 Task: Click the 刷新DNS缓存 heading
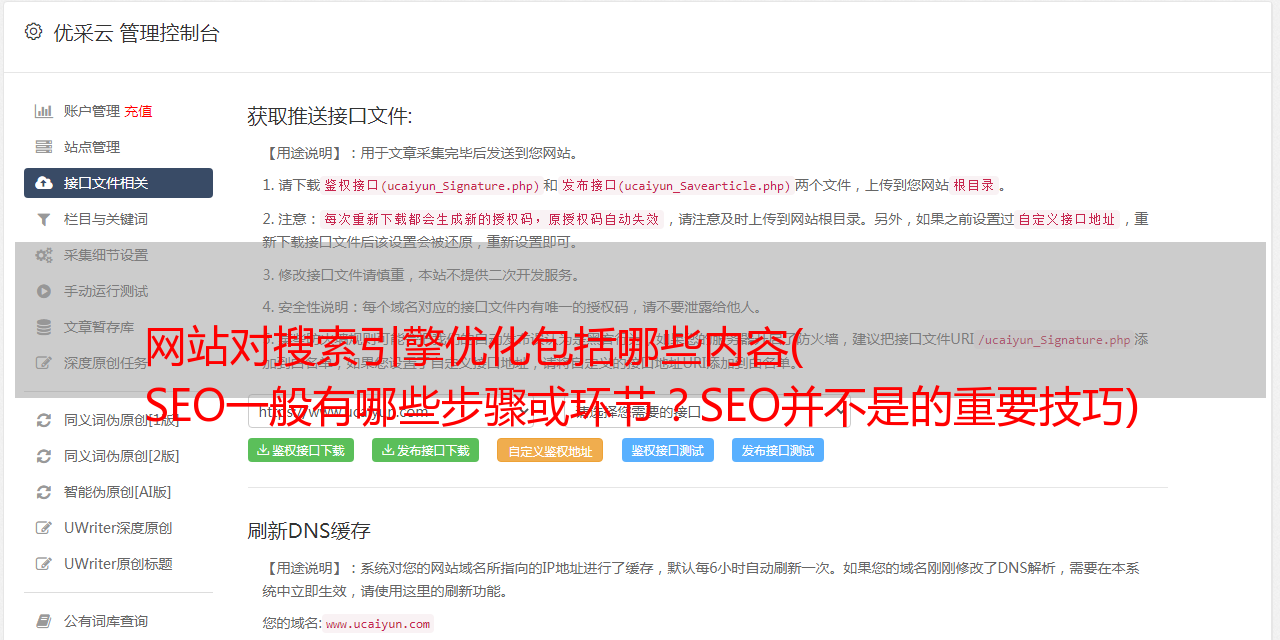point(309,530)
